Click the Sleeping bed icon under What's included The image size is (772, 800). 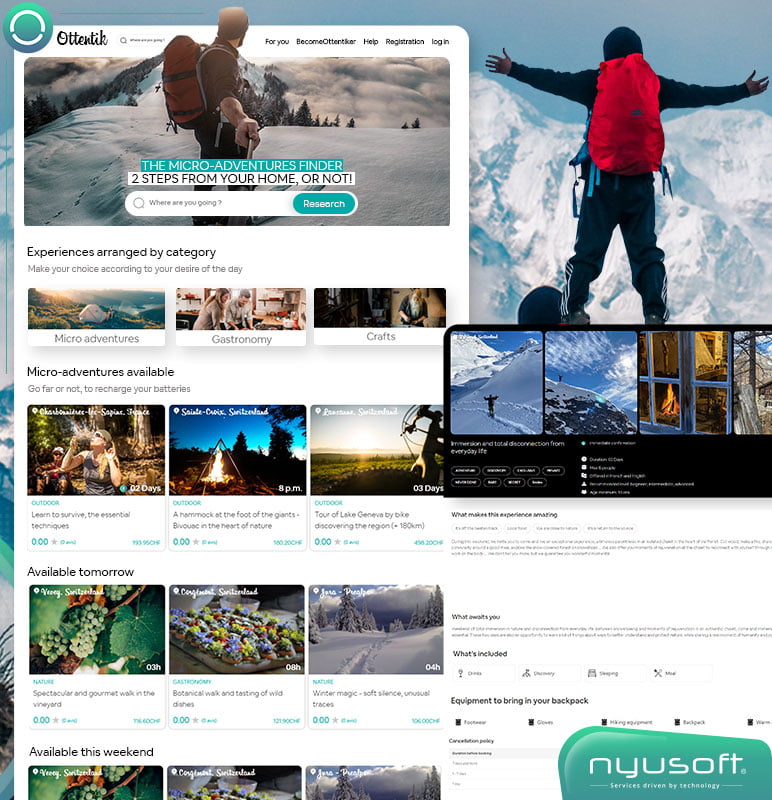(592, 673)
